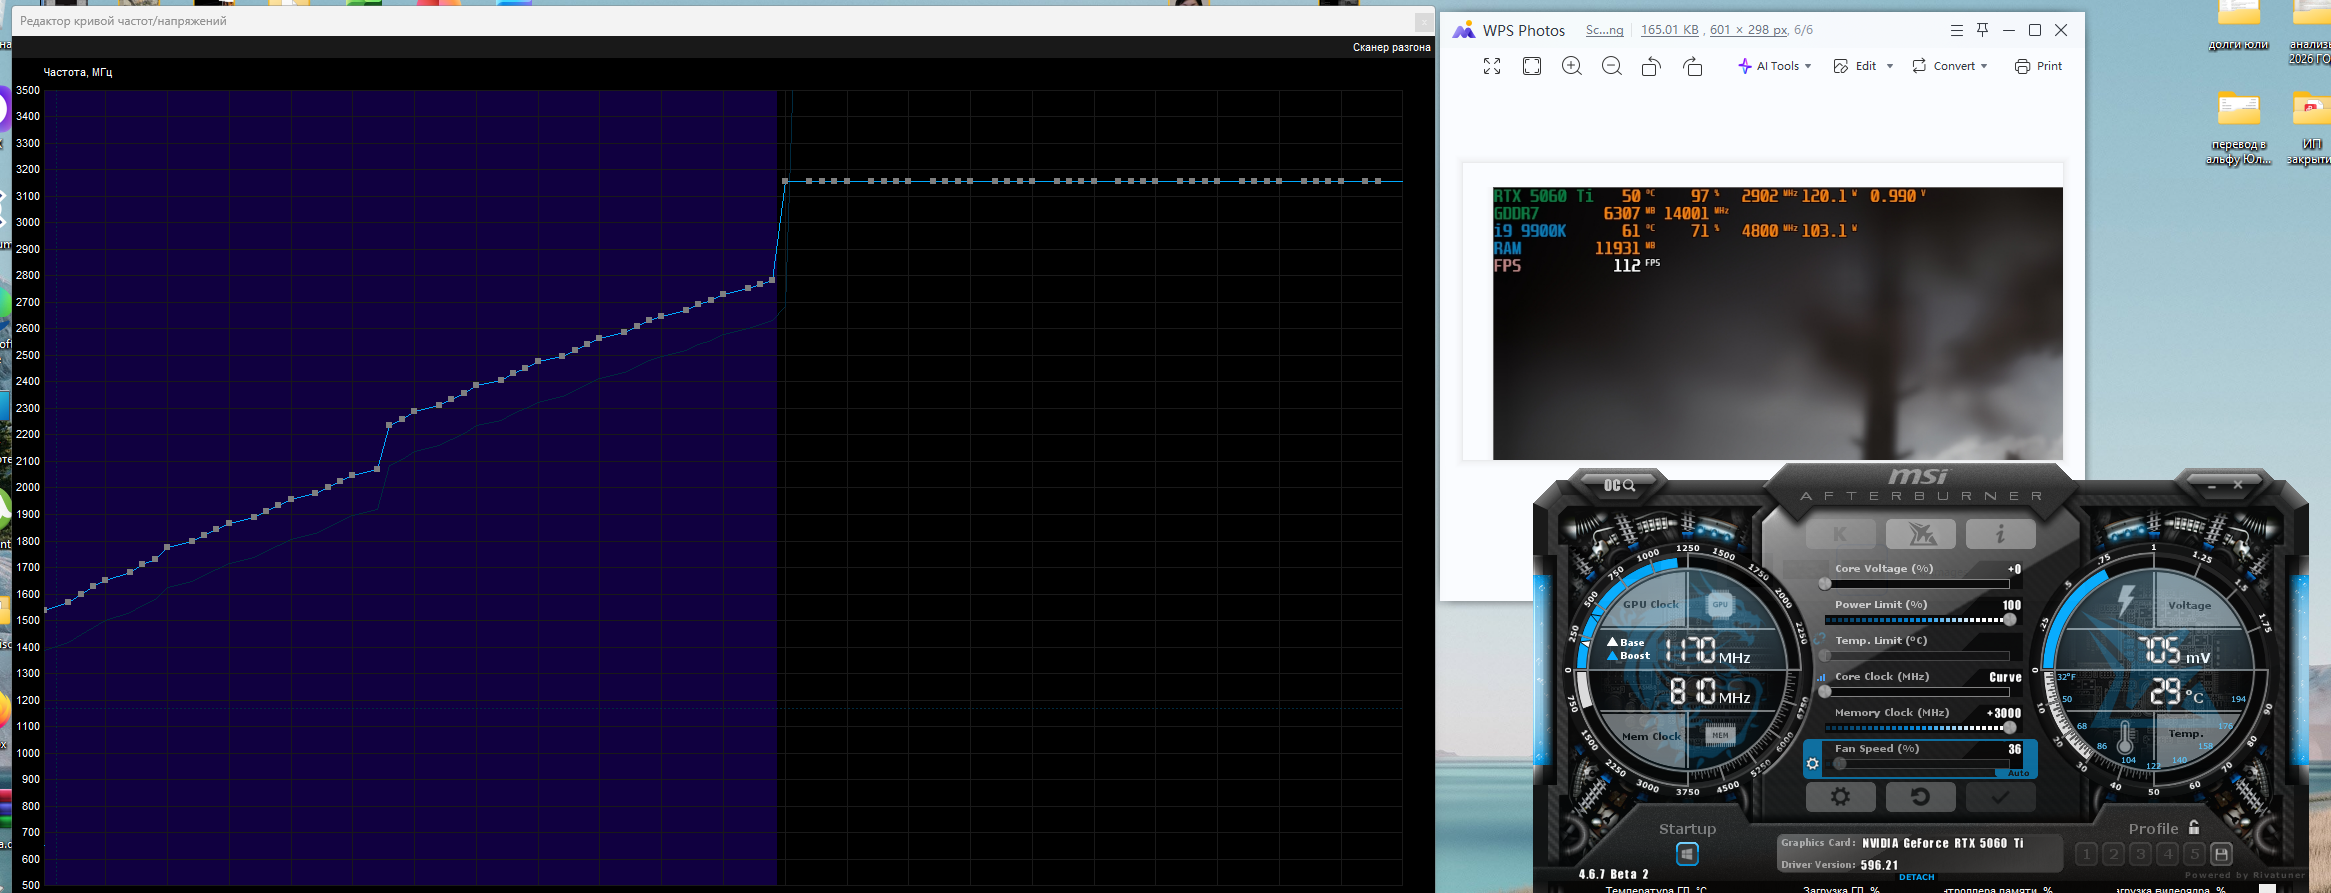Click the Core Clock (MHz) slider handle
The image size is (2331, 893).
1825,692
